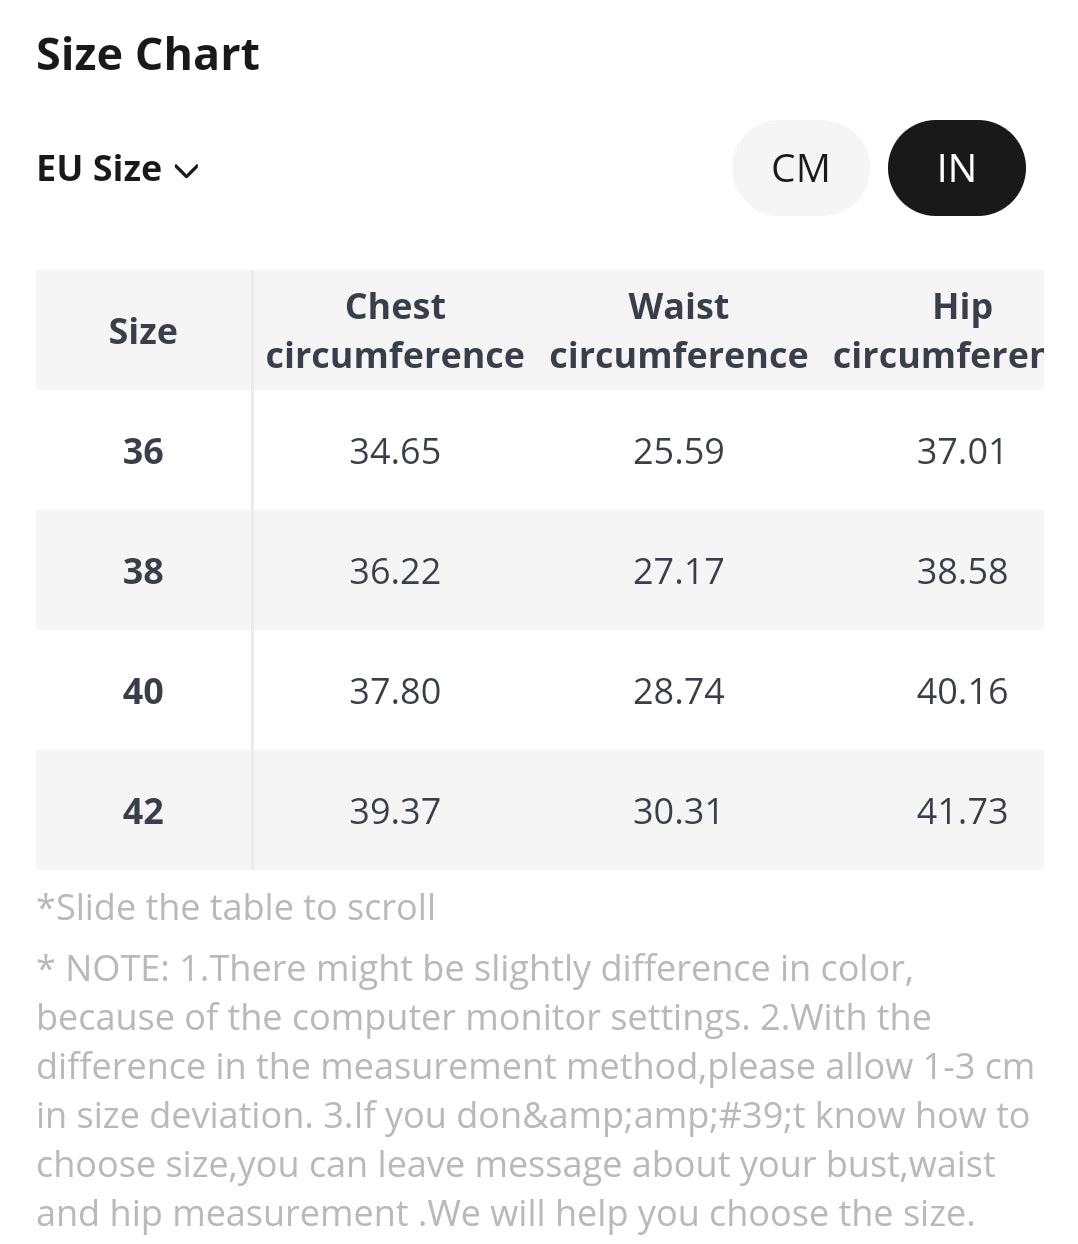Click chest value 39.37 for size 42
The image size is (1078, 1244).
tap(395, 811)
